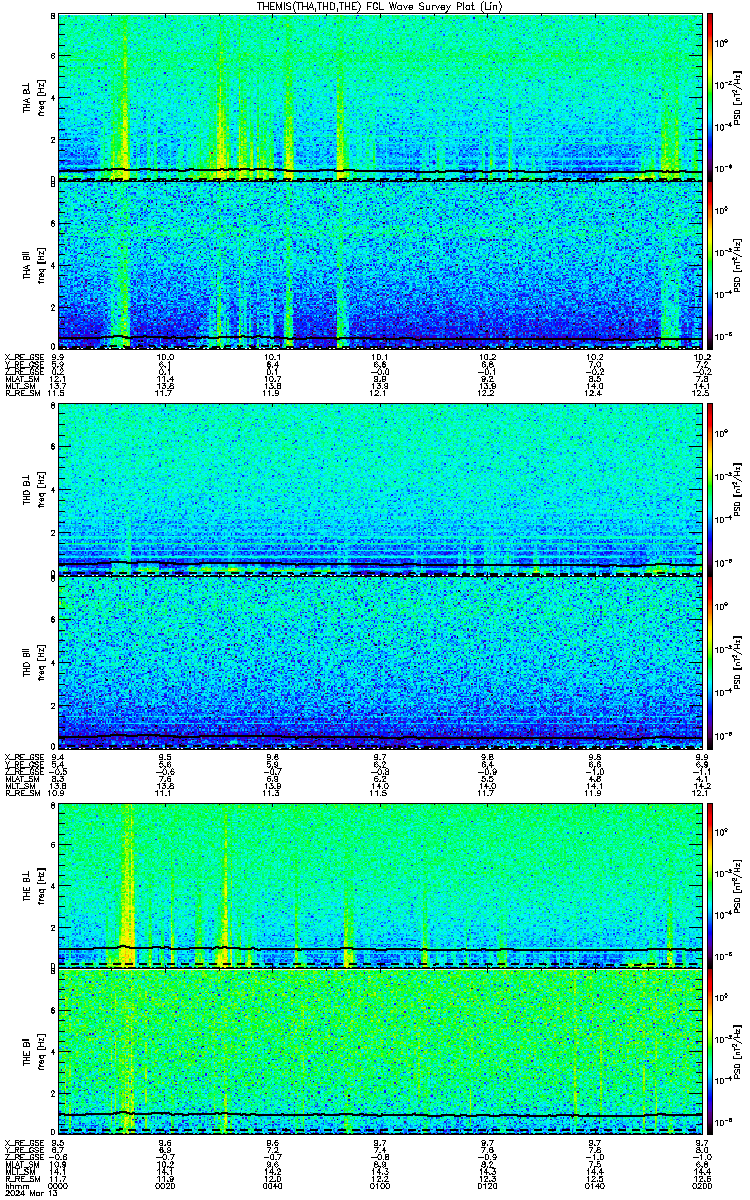The width and height of the screenshot is (750, 1200).
Task: Click the THEMIS FGL Wave Survey Plot title
Action: [380, 6]
